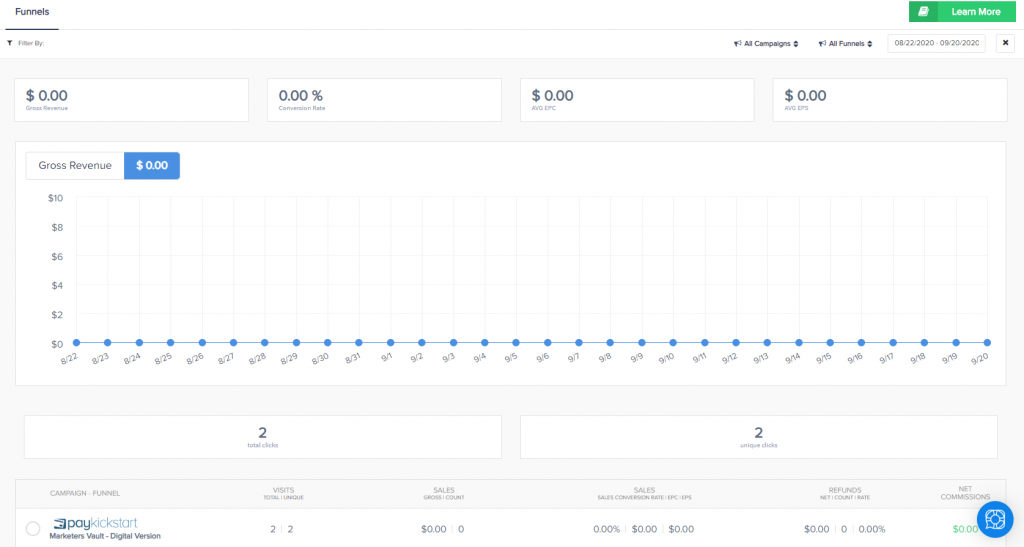Image resolution: width=1024 pixels, height=547 pixels.
Task: Click the 8/22 data point on chart
Action: tap(75, 342)
